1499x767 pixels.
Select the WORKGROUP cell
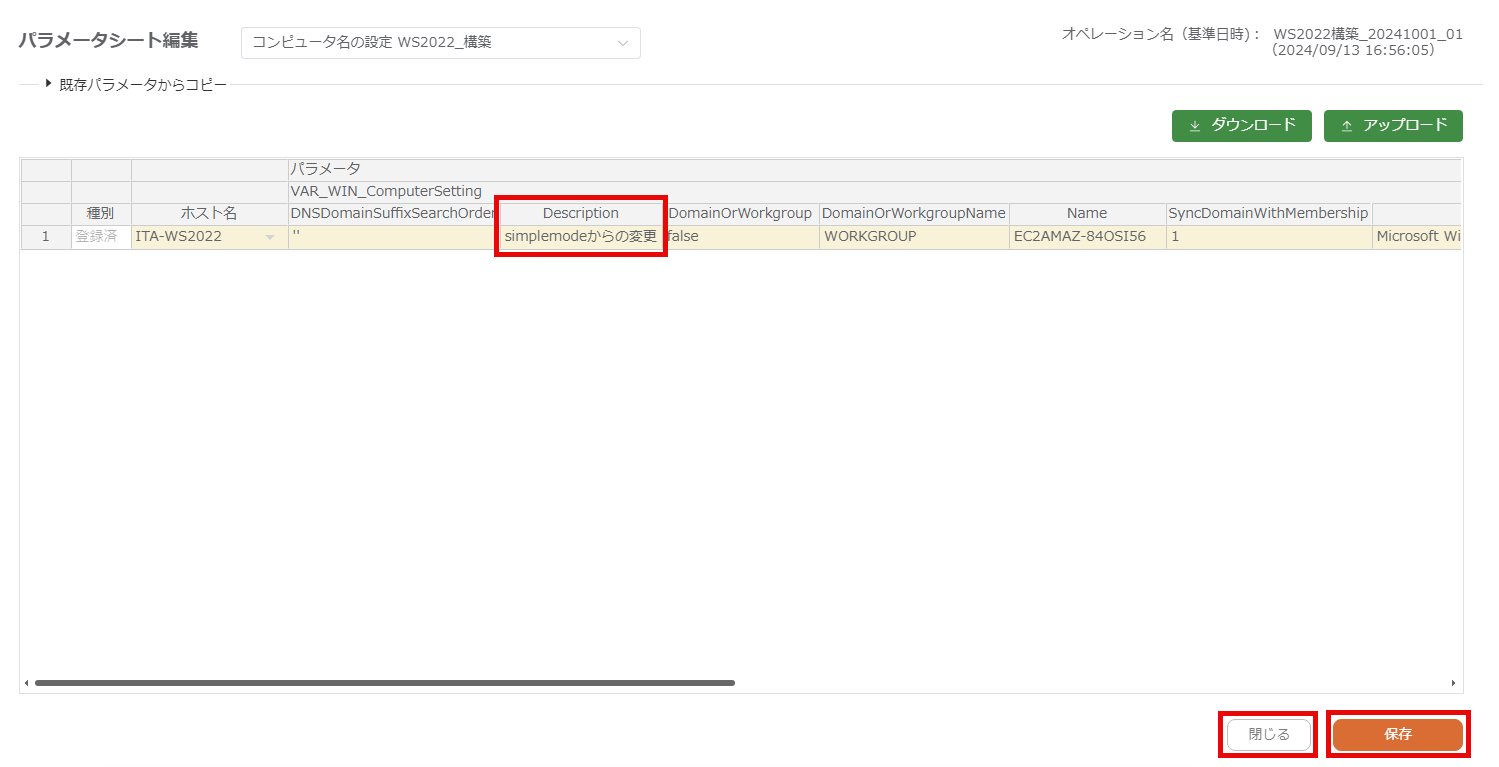click(x=913, y=237)
